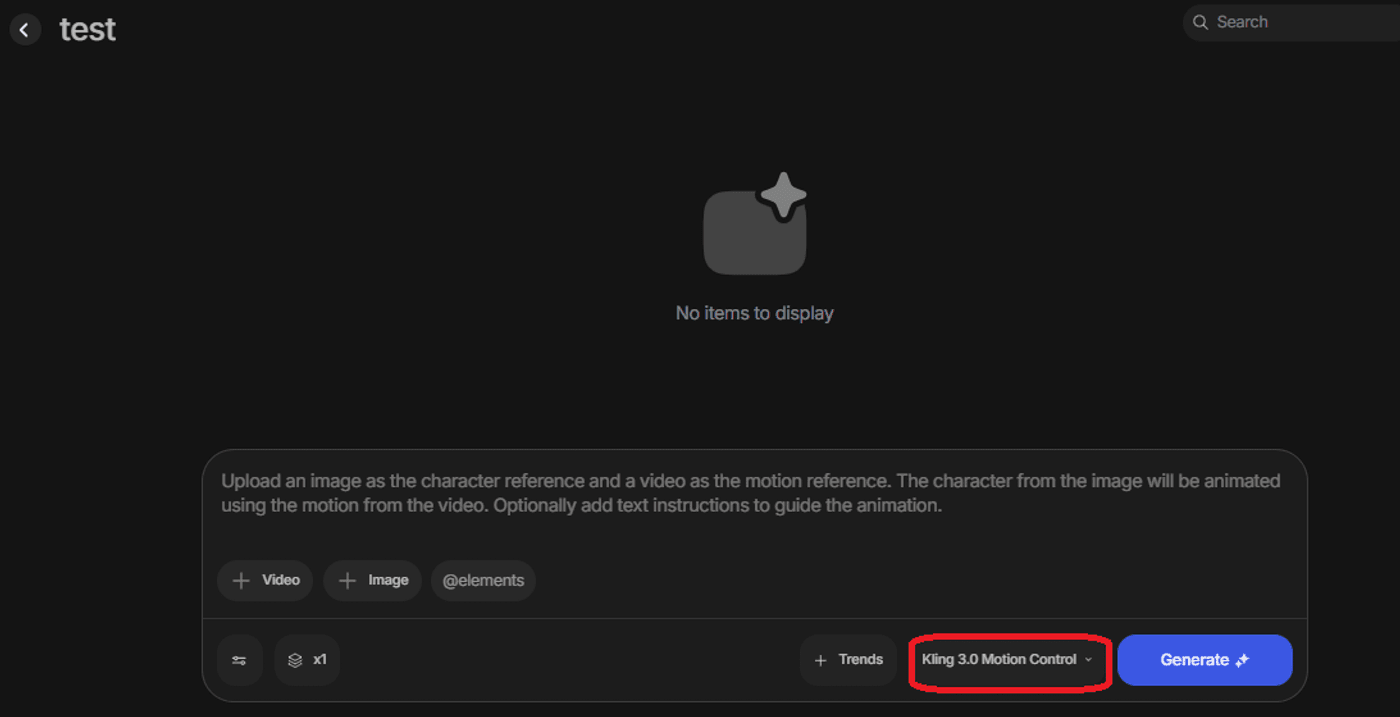The height and width of the screenshot is (717, 1400).
Task: Select the @elements chip
Action: pyautogui.click(x=483, y=581)
